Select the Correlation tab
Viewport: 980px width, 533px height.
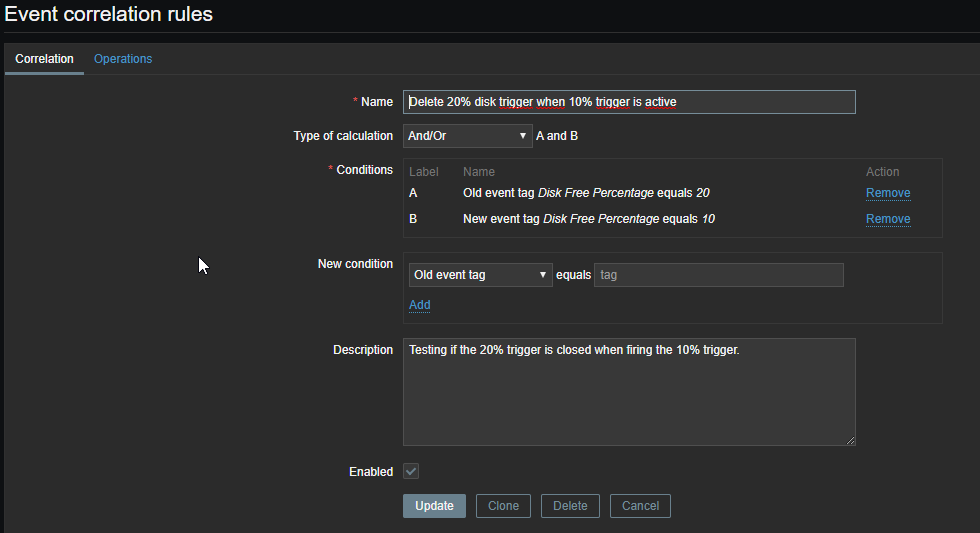point(44,59)
